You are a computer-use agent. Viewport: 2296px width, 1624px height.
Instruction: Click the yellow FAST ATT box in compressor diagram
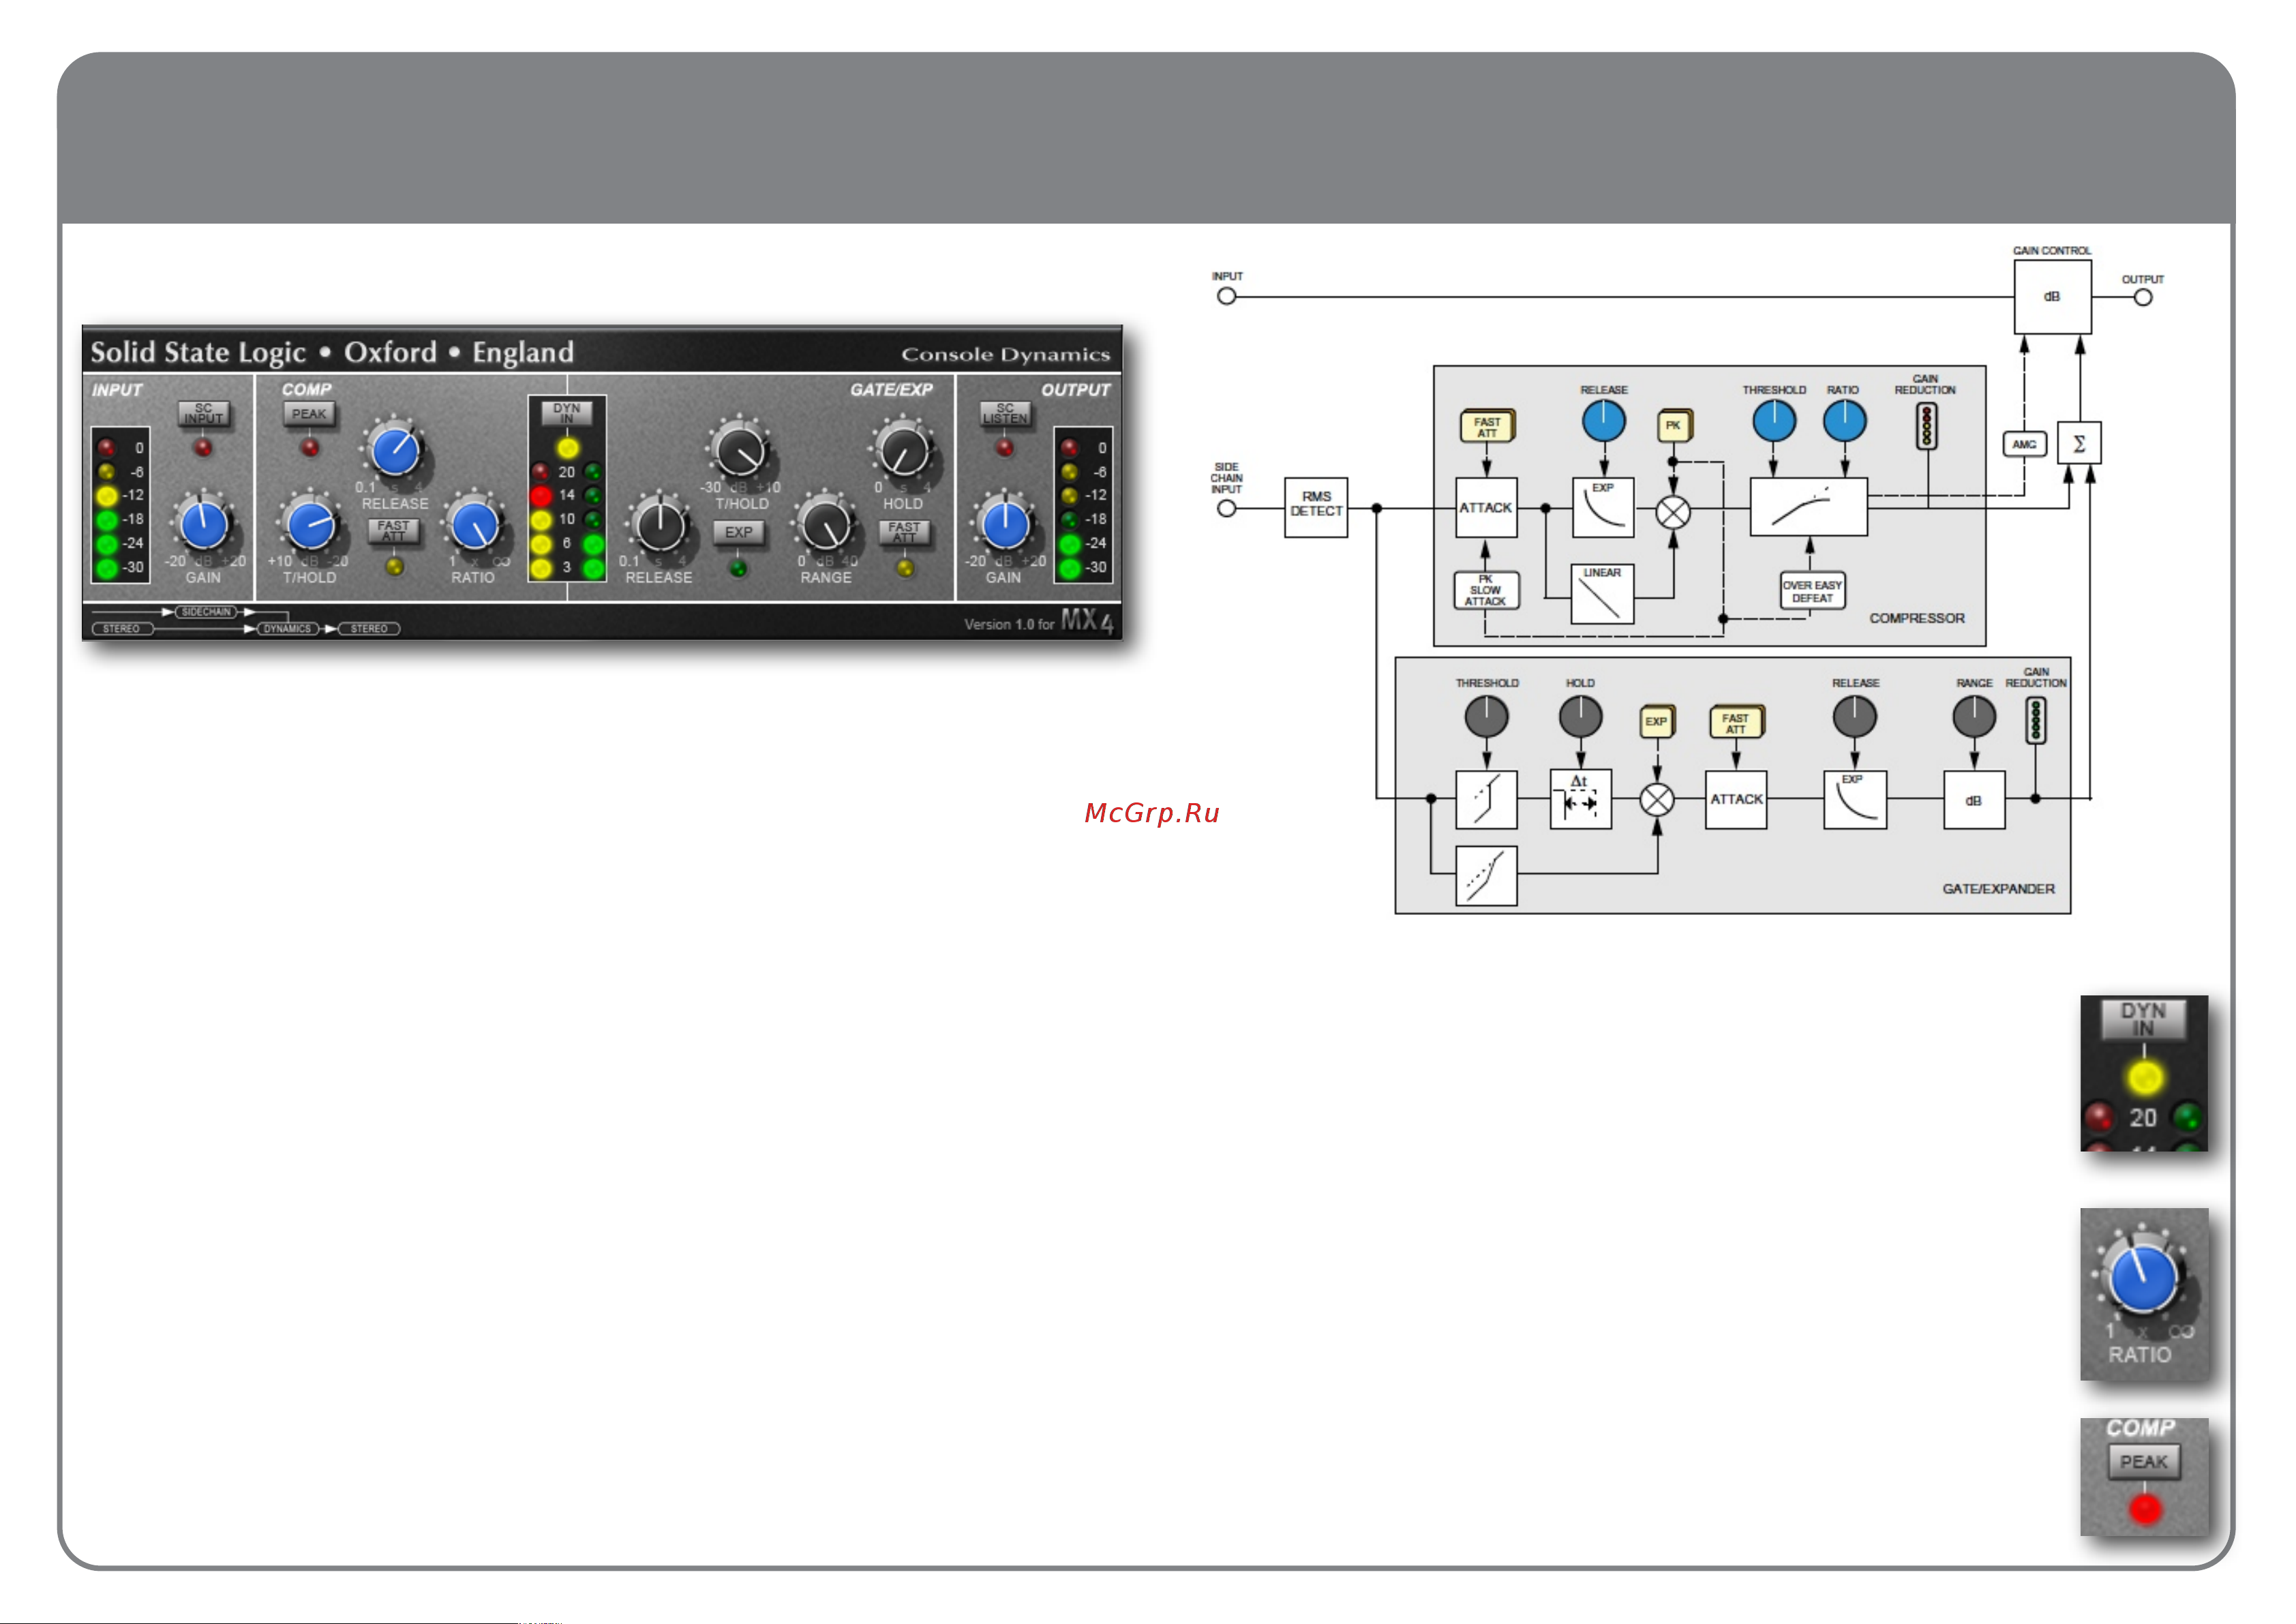(1488, 426)
